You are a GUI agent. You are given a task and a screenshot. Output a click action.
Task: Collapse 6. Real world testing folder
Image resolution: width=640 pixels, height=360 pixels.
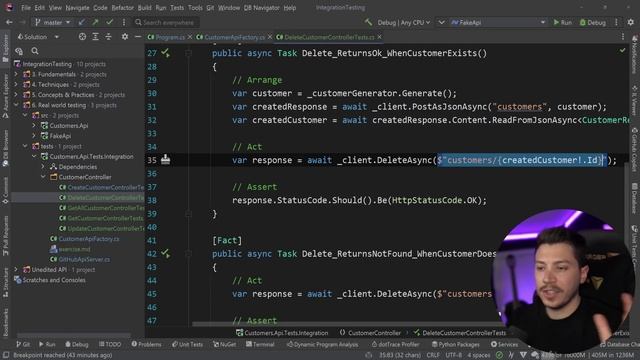16,105
